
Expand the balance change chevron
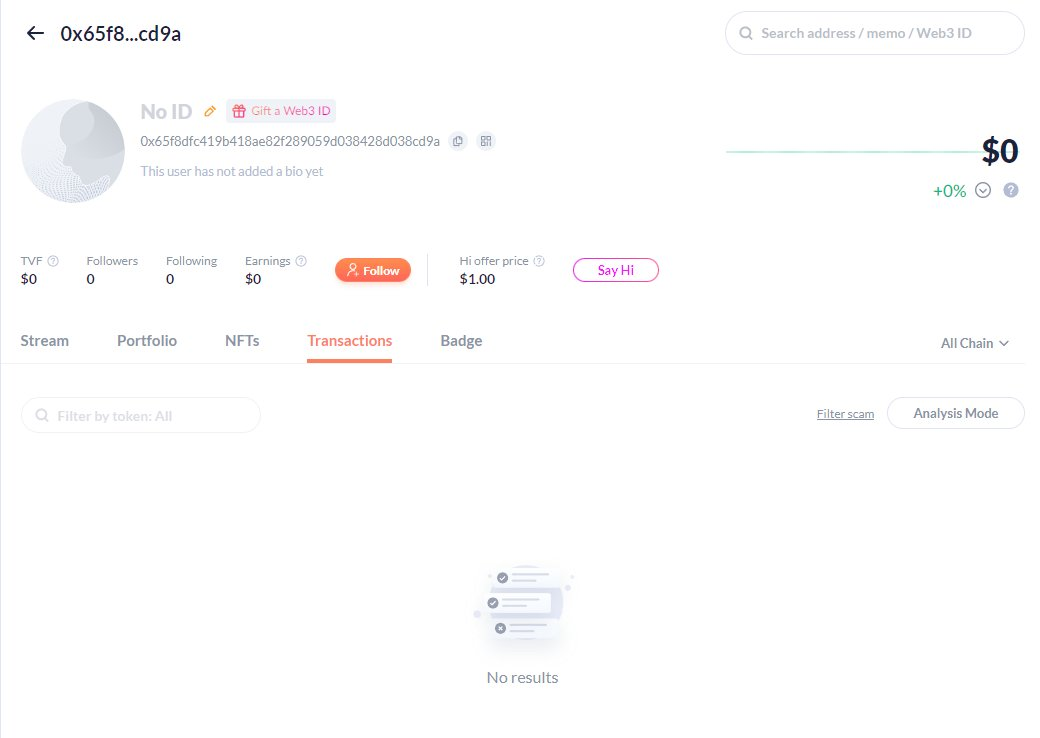982,190
